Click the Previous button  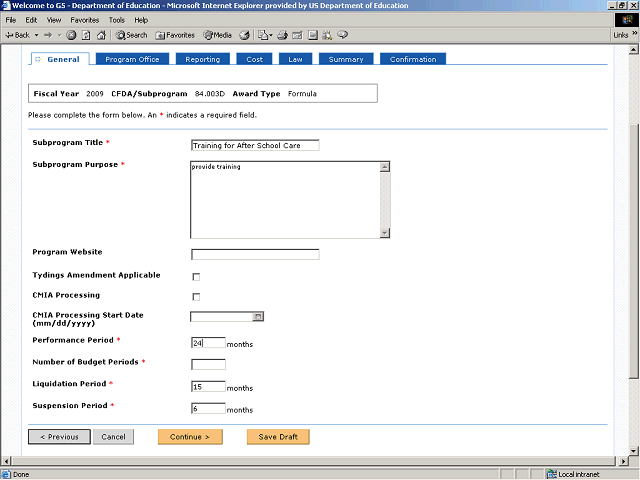59,437
